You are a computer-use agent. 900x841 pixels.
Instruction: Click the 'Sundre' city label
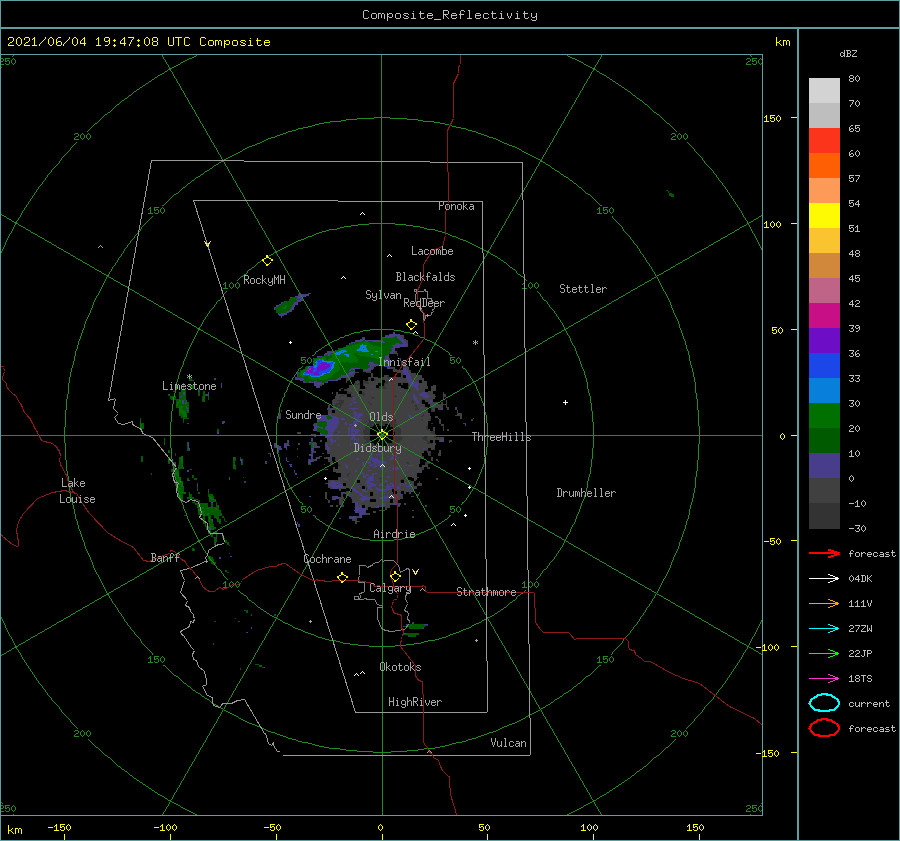click(x=304, y=415)
